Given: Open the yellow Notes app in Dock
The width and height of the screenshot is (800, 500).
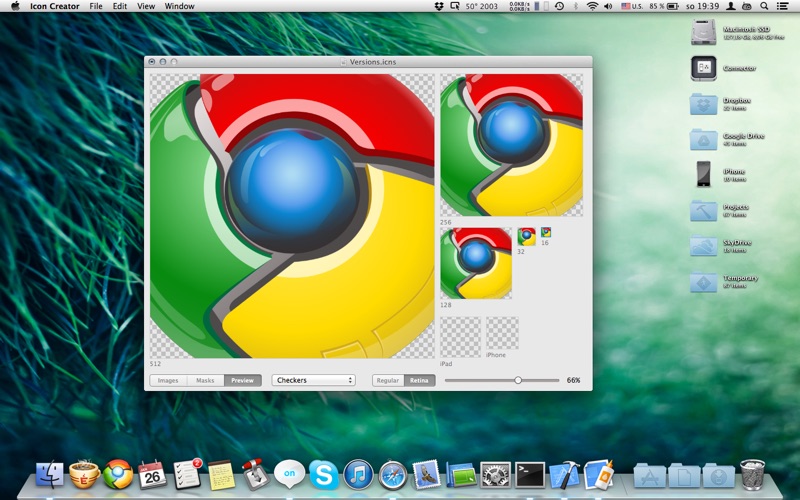Looking at the screenshot, I should [x=221, y=475].
